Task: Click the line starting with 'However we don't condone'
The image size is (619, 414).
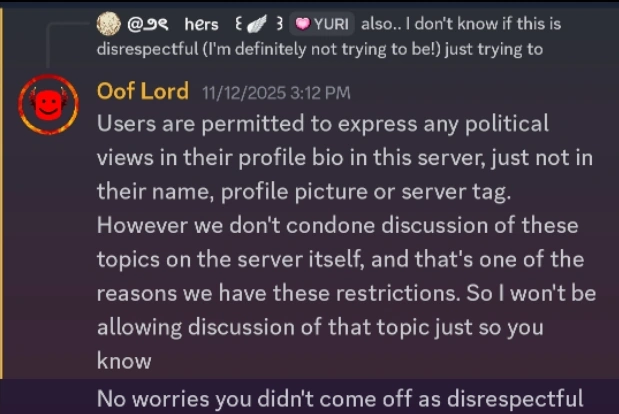Action: [x=338, y=226]
